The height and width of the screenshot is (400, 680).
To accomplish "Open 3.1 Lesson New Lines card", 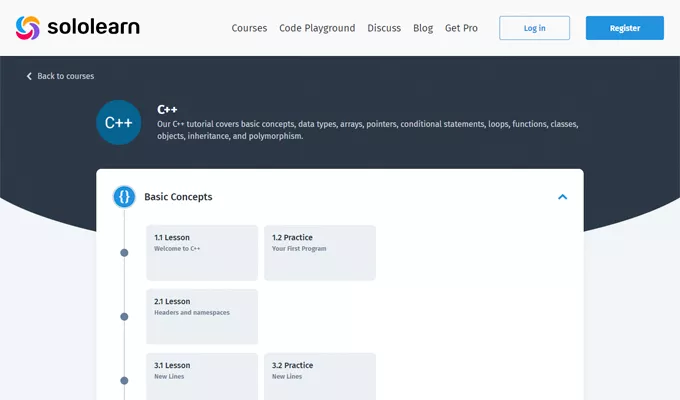I will pyautogui.click(x=202, y=377).
